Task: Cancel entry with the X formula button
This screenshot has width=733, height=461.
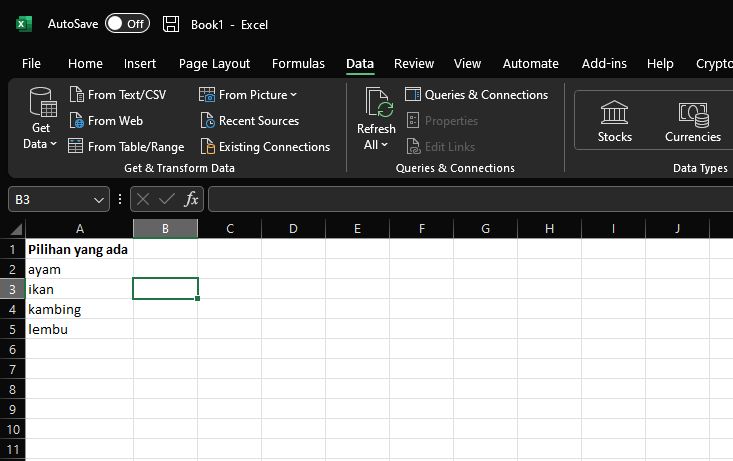Action: tap(143, 200)
